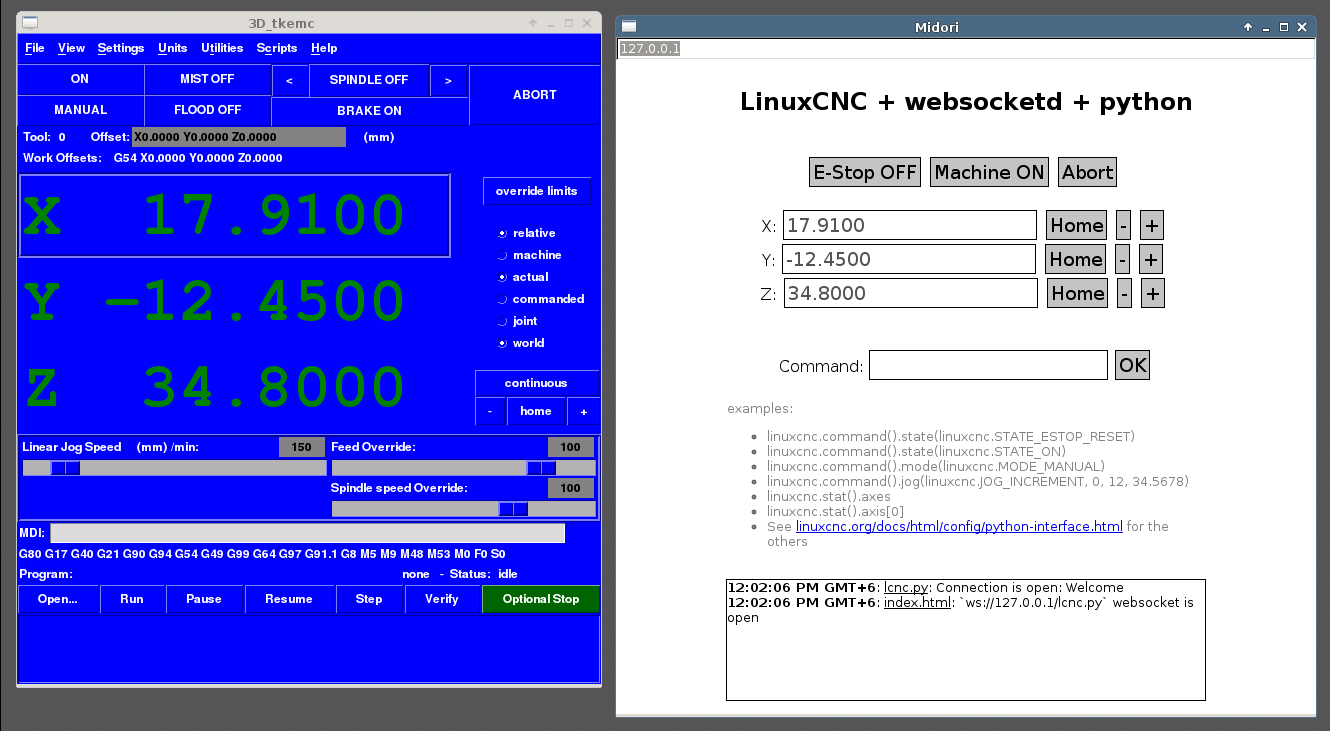Open the File menu in 3D_tkemc

pos(34,48)
